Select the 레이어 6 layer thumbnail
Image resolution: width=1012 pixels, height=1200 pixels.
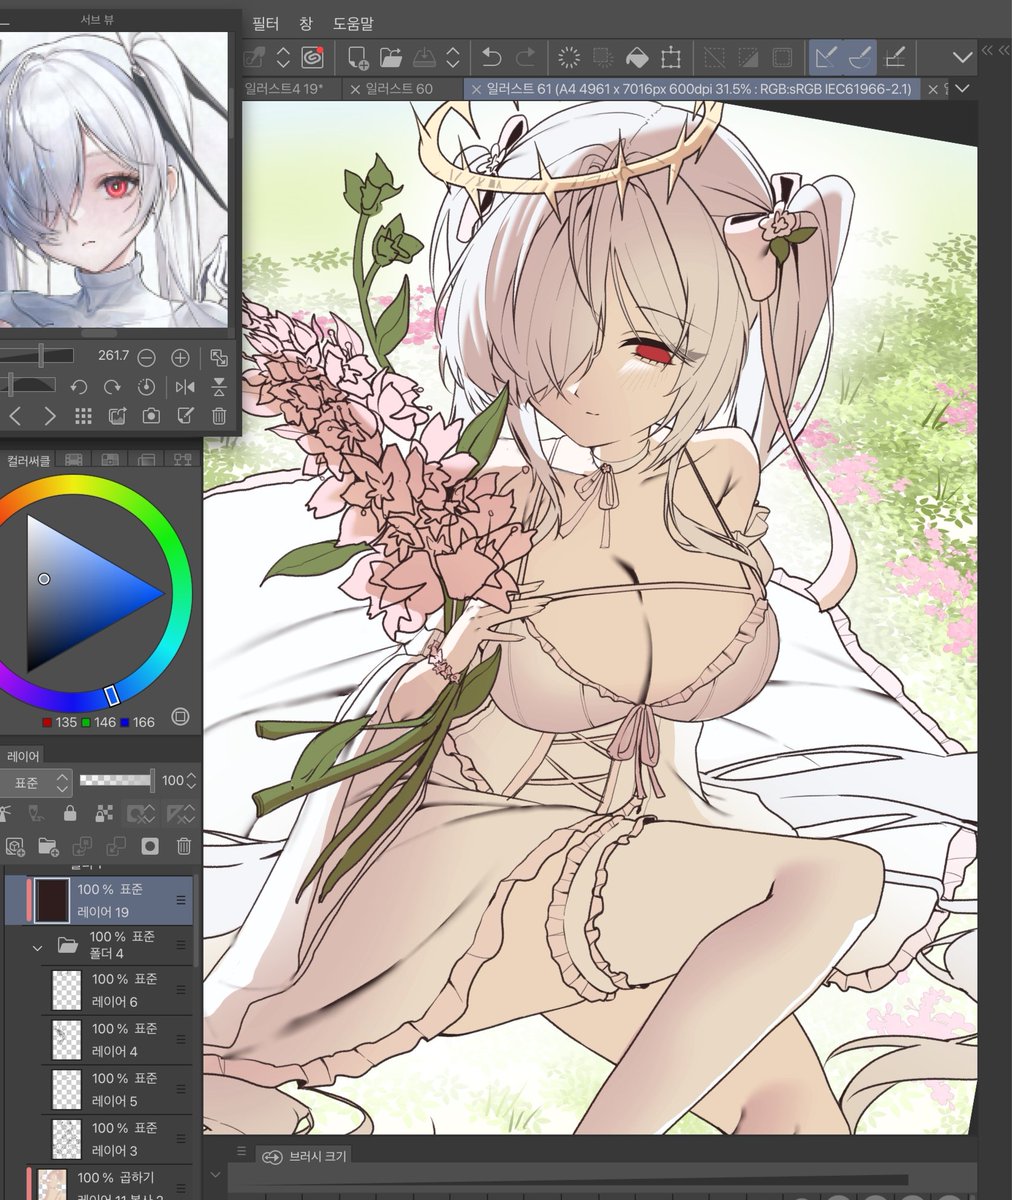[x=67, y=990]
